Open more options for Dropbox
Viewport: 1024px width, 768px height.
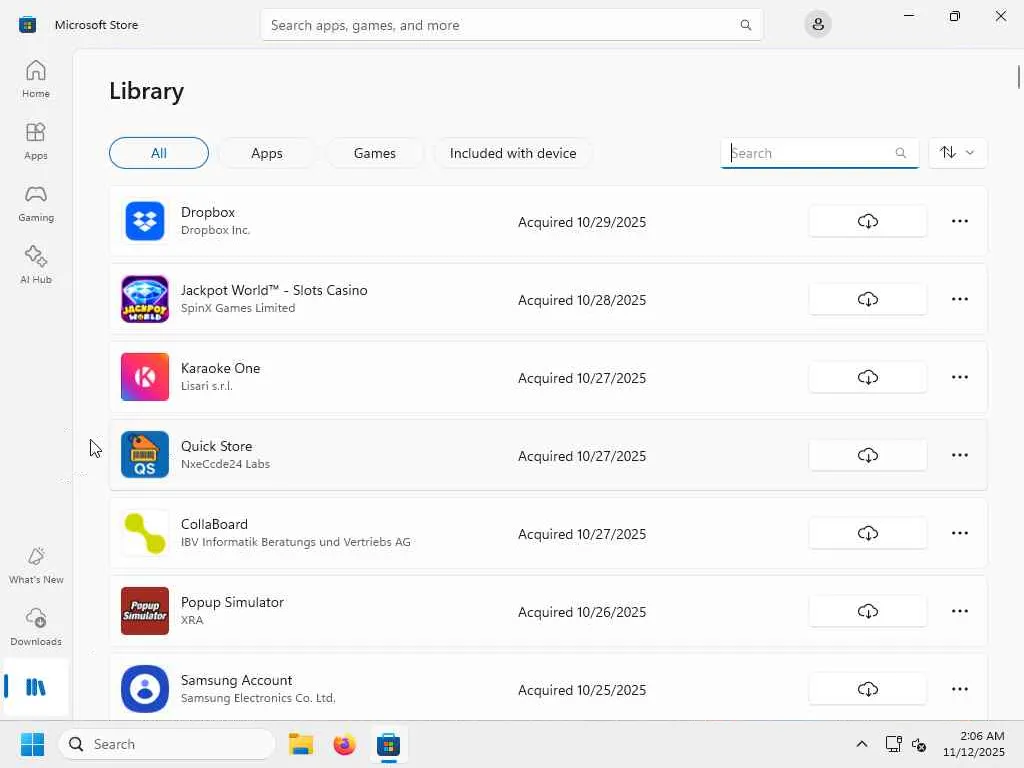pyautogui.click(x=959, y=221)
